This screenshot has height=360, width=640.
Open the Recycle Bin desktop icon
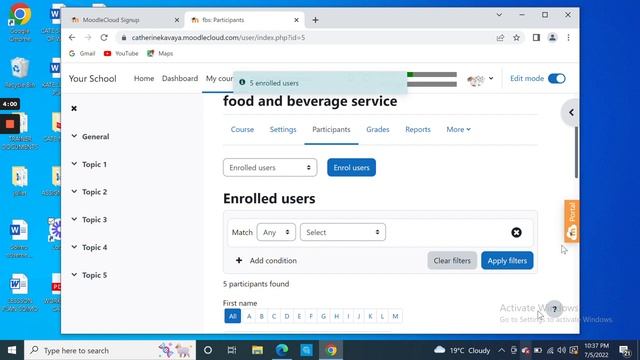point(20,73)
